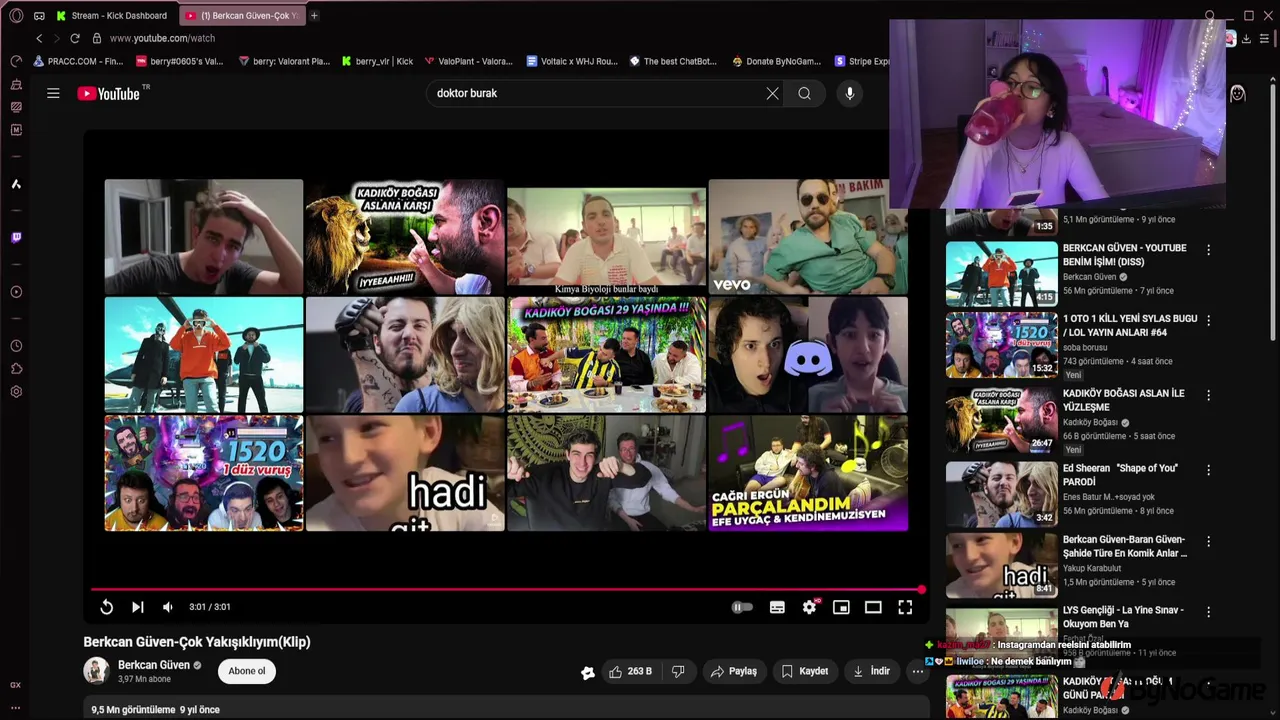
Task: Select the Berkcan Güven YouTube tab
Action: [241, 16]
